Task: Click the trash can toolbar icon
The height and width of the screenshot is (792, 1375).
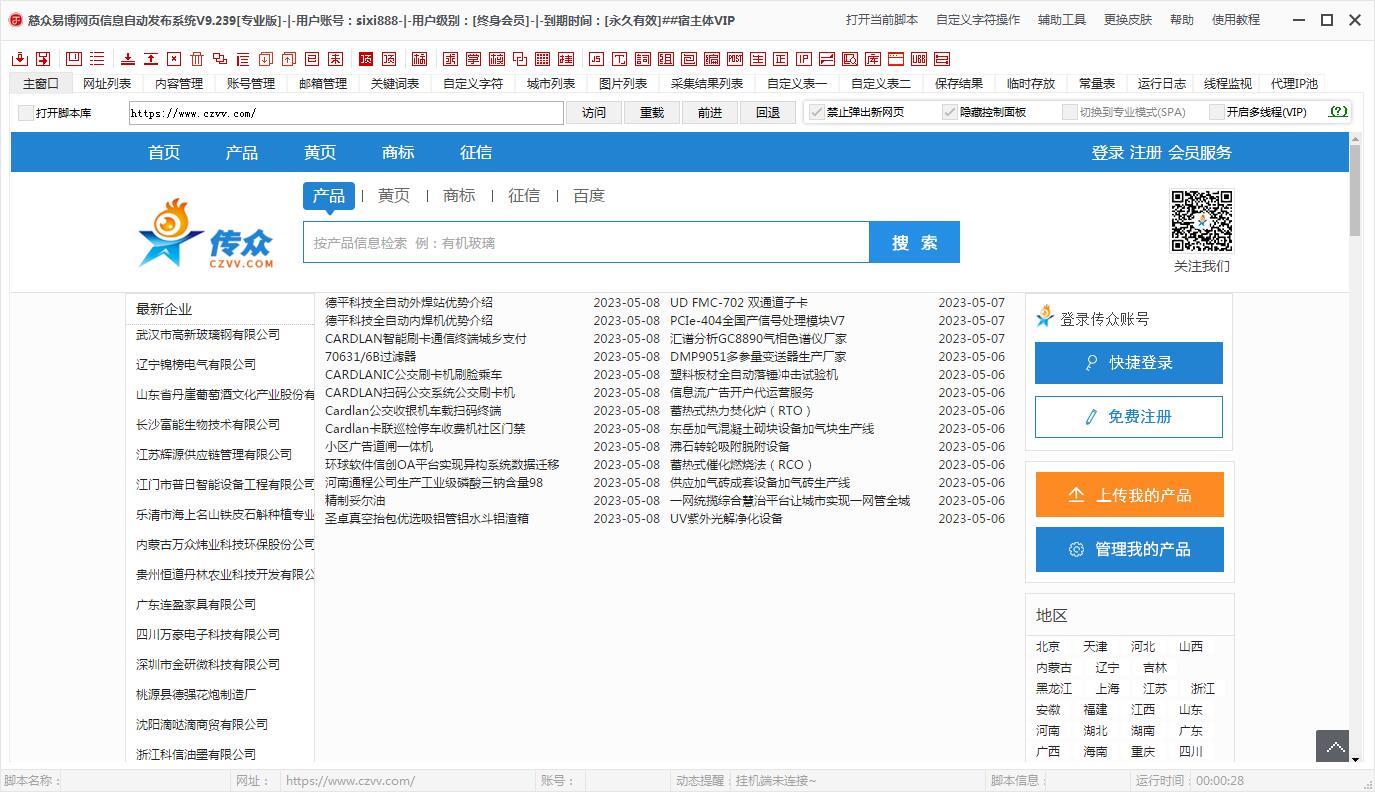Action: pyautogui.click(x=197, y=59)
